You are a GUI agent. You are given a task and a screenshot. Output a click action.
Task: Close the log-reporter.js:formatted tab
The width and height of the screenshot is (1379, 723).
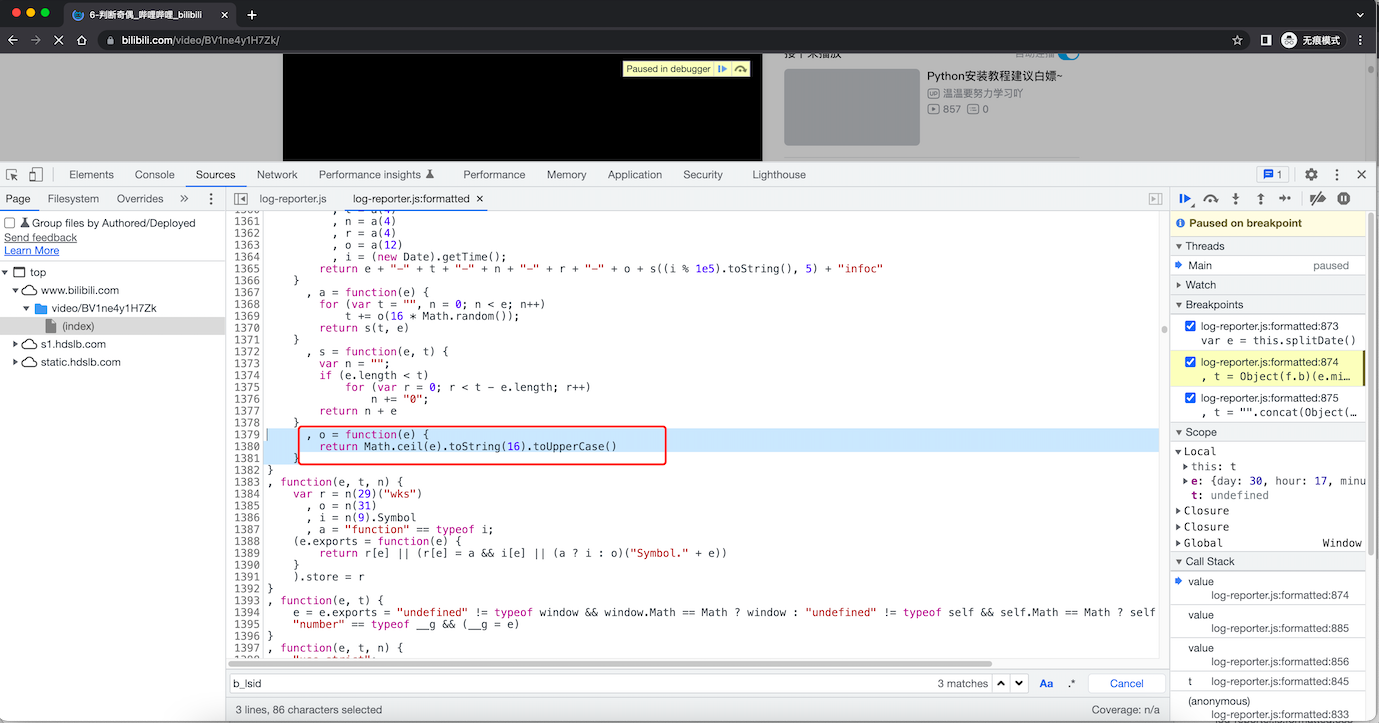click(x=480, y=199)
